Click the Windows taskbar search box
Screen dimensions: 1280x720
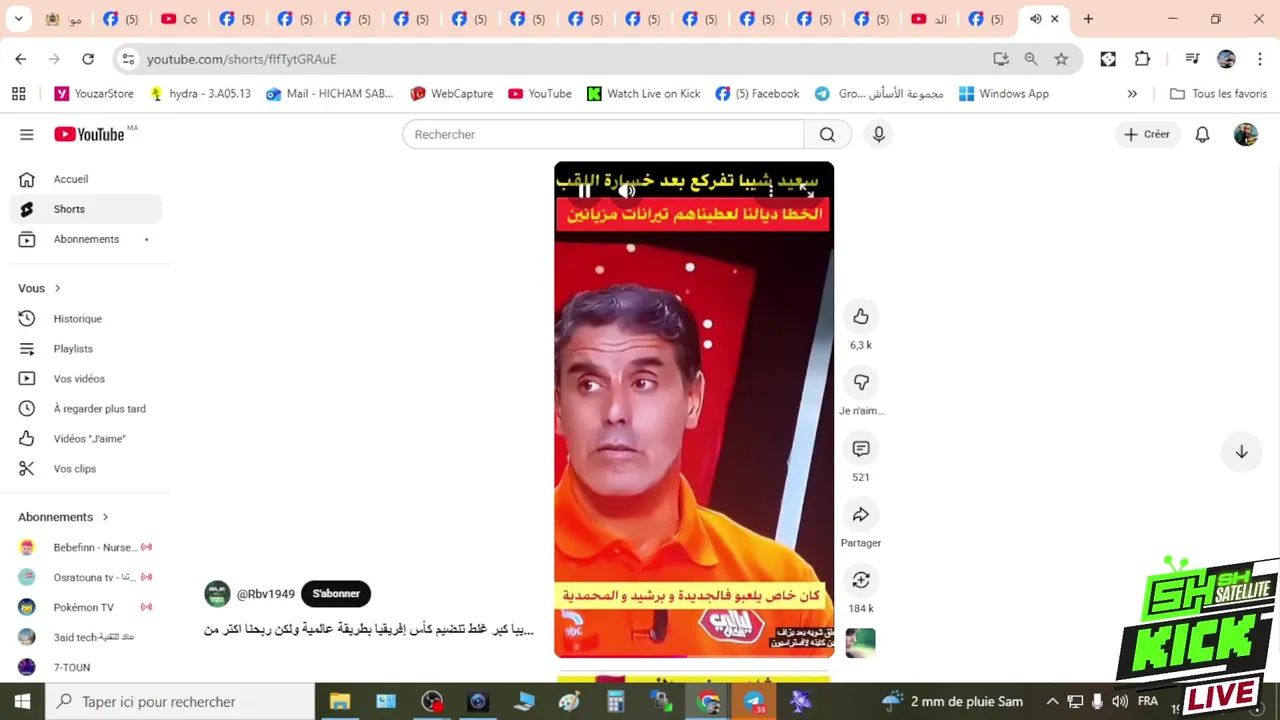coord(180,702)
